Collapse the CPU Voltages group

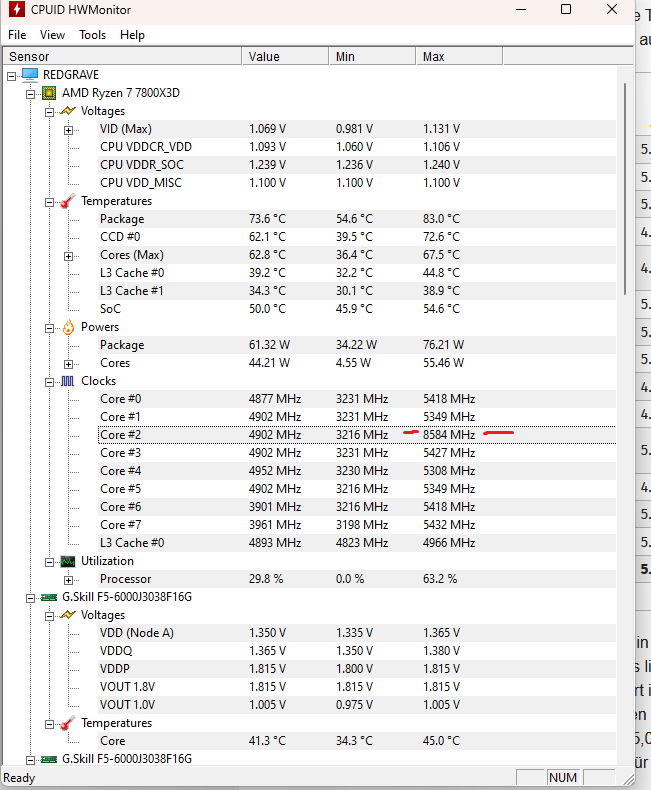(x=49, y=112)
